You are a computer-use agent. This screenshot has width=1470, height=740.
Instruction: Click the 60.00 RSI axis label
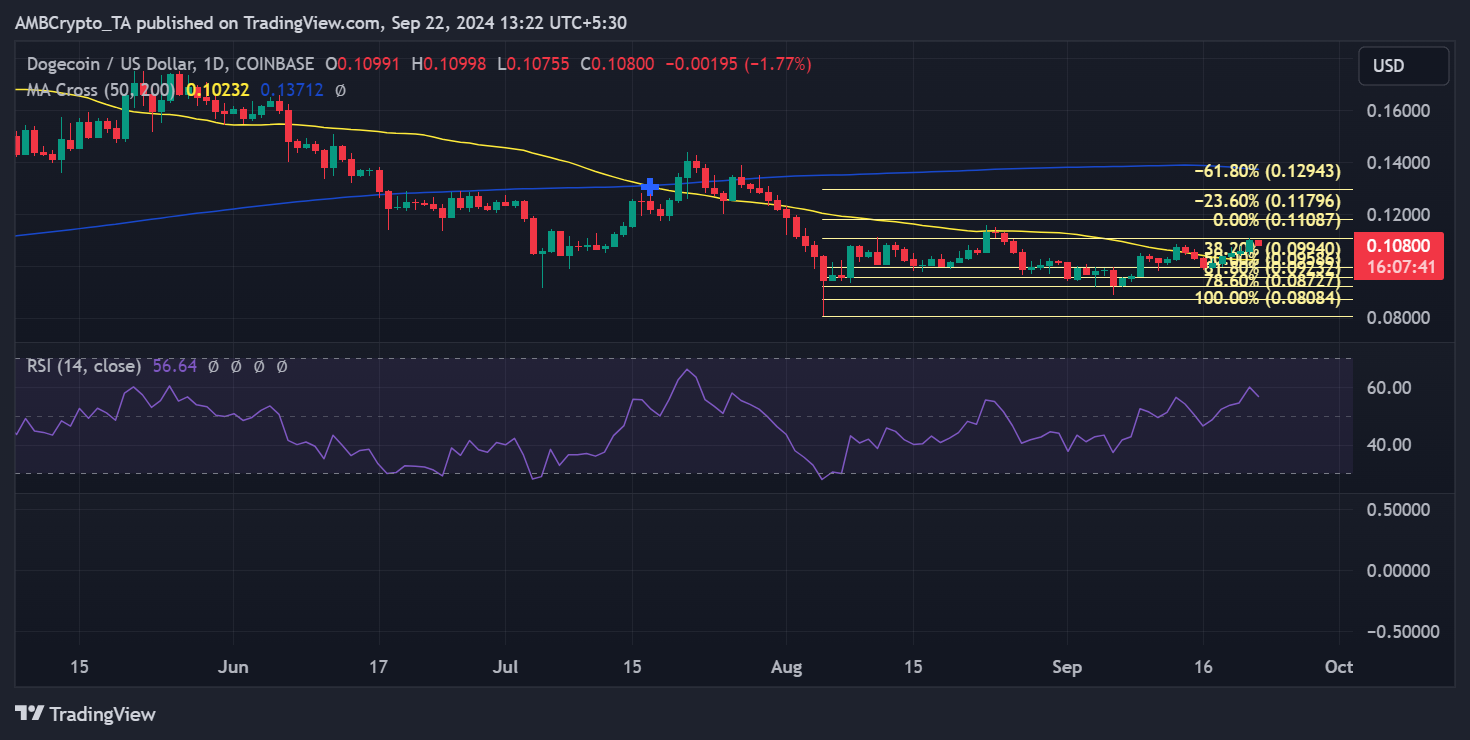click(x=1389, y=388)
